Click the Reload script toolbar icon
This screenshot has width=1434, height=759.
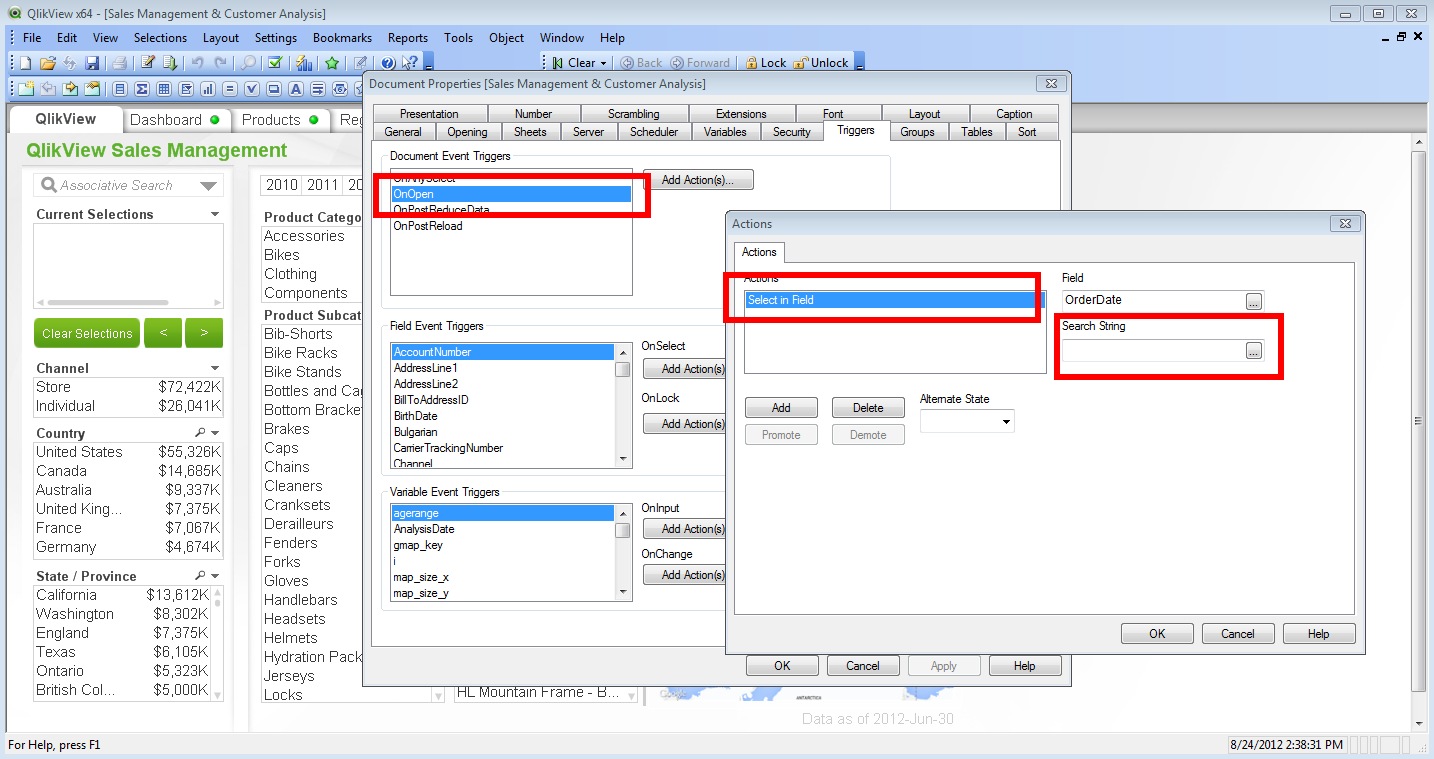coord(170,63)
